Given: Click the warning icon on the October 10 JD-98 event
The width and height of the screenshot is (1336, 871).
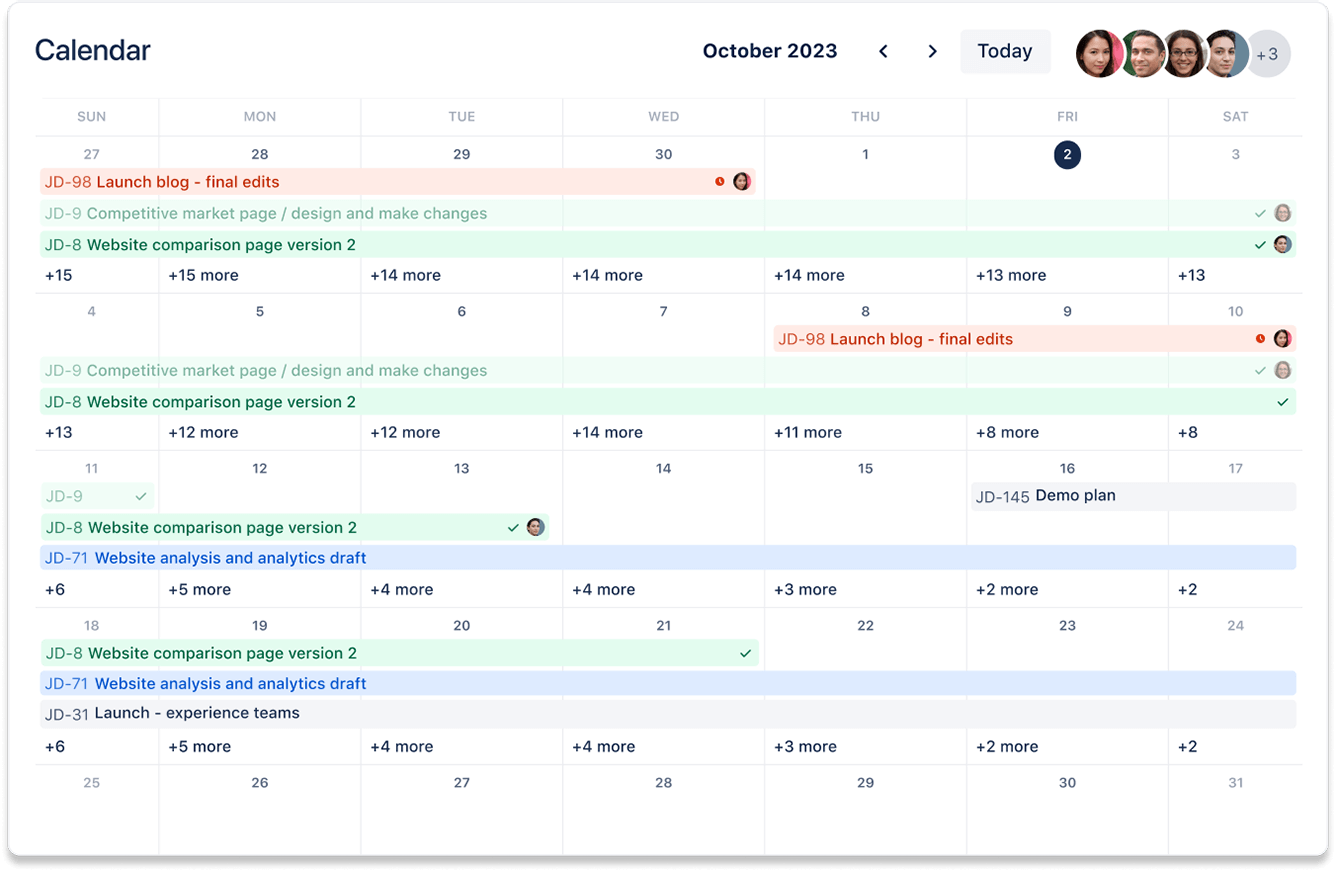Looking at the screenshot, I should click(1260, 338).
